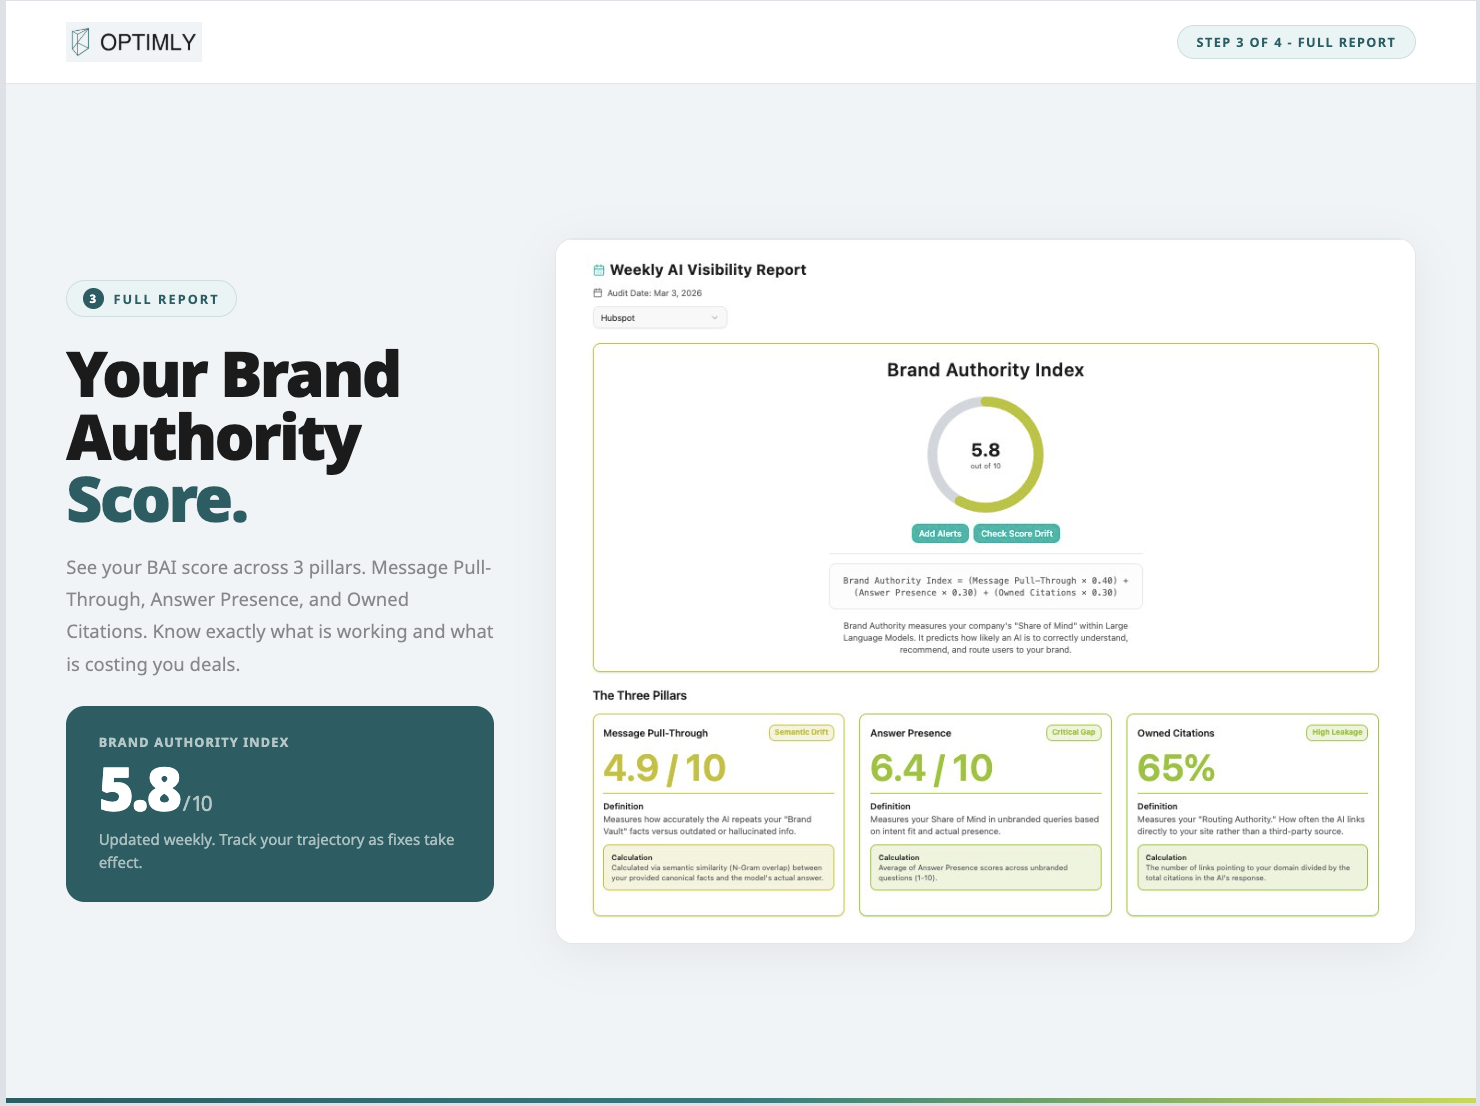1480x1106 pixels.
Task: Click the chevron in the Hubspot selector
Action: (713, 317)
